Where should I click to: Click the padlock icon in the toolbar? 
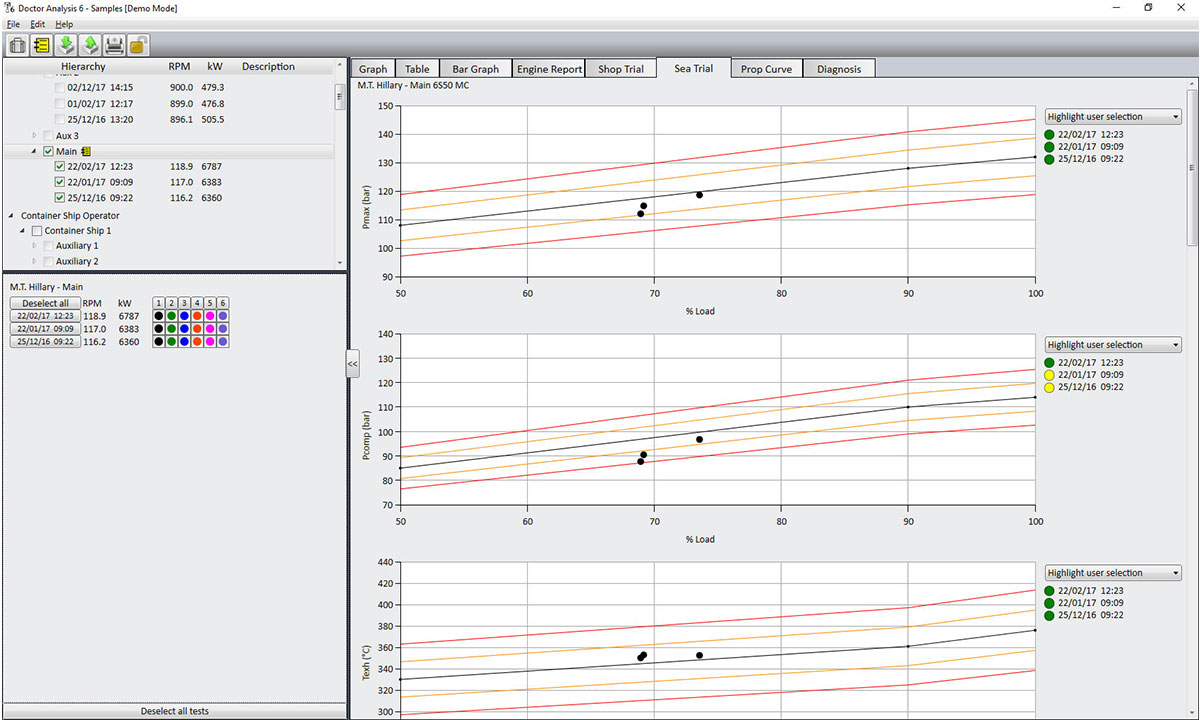coord(138,45)
